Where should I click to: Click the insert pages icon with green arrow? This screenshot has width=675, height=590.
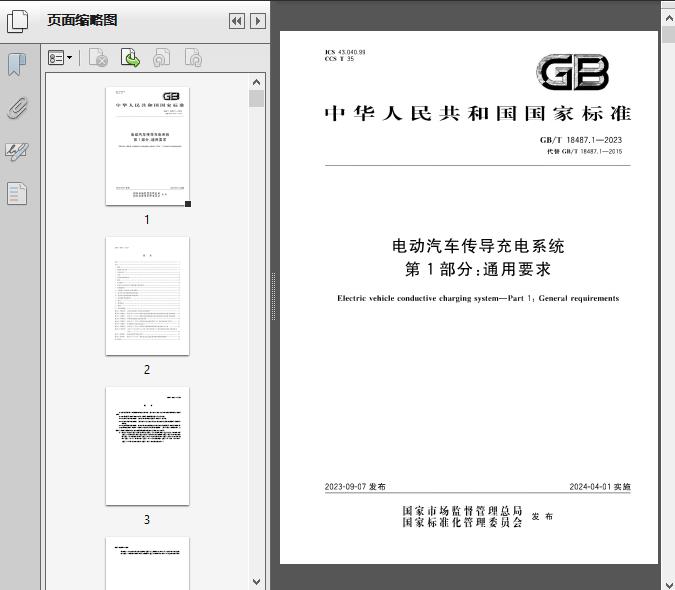[x=130, y=58]
